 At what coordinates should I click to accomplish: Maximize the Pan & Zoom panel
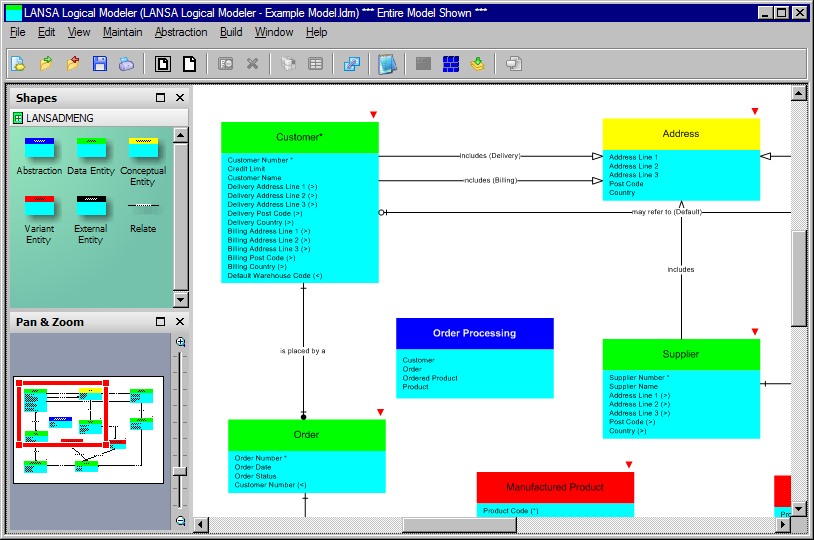(160, 322)
